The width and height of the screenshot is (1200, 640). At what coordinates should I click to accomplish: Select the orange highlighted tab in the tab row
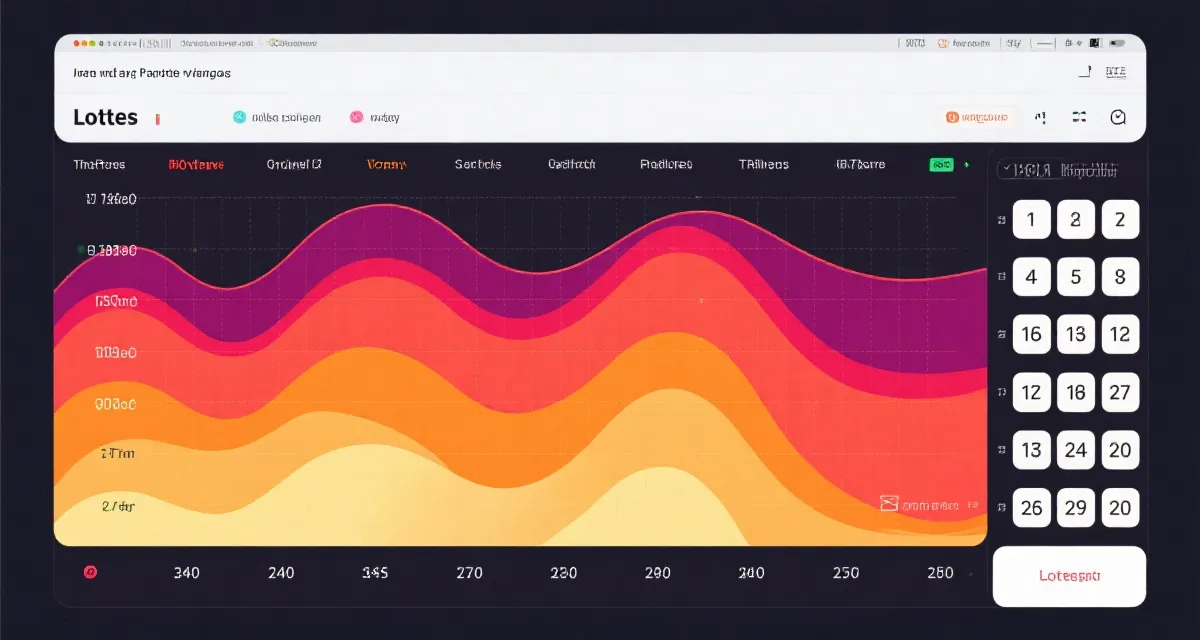[x=386, y=164]
